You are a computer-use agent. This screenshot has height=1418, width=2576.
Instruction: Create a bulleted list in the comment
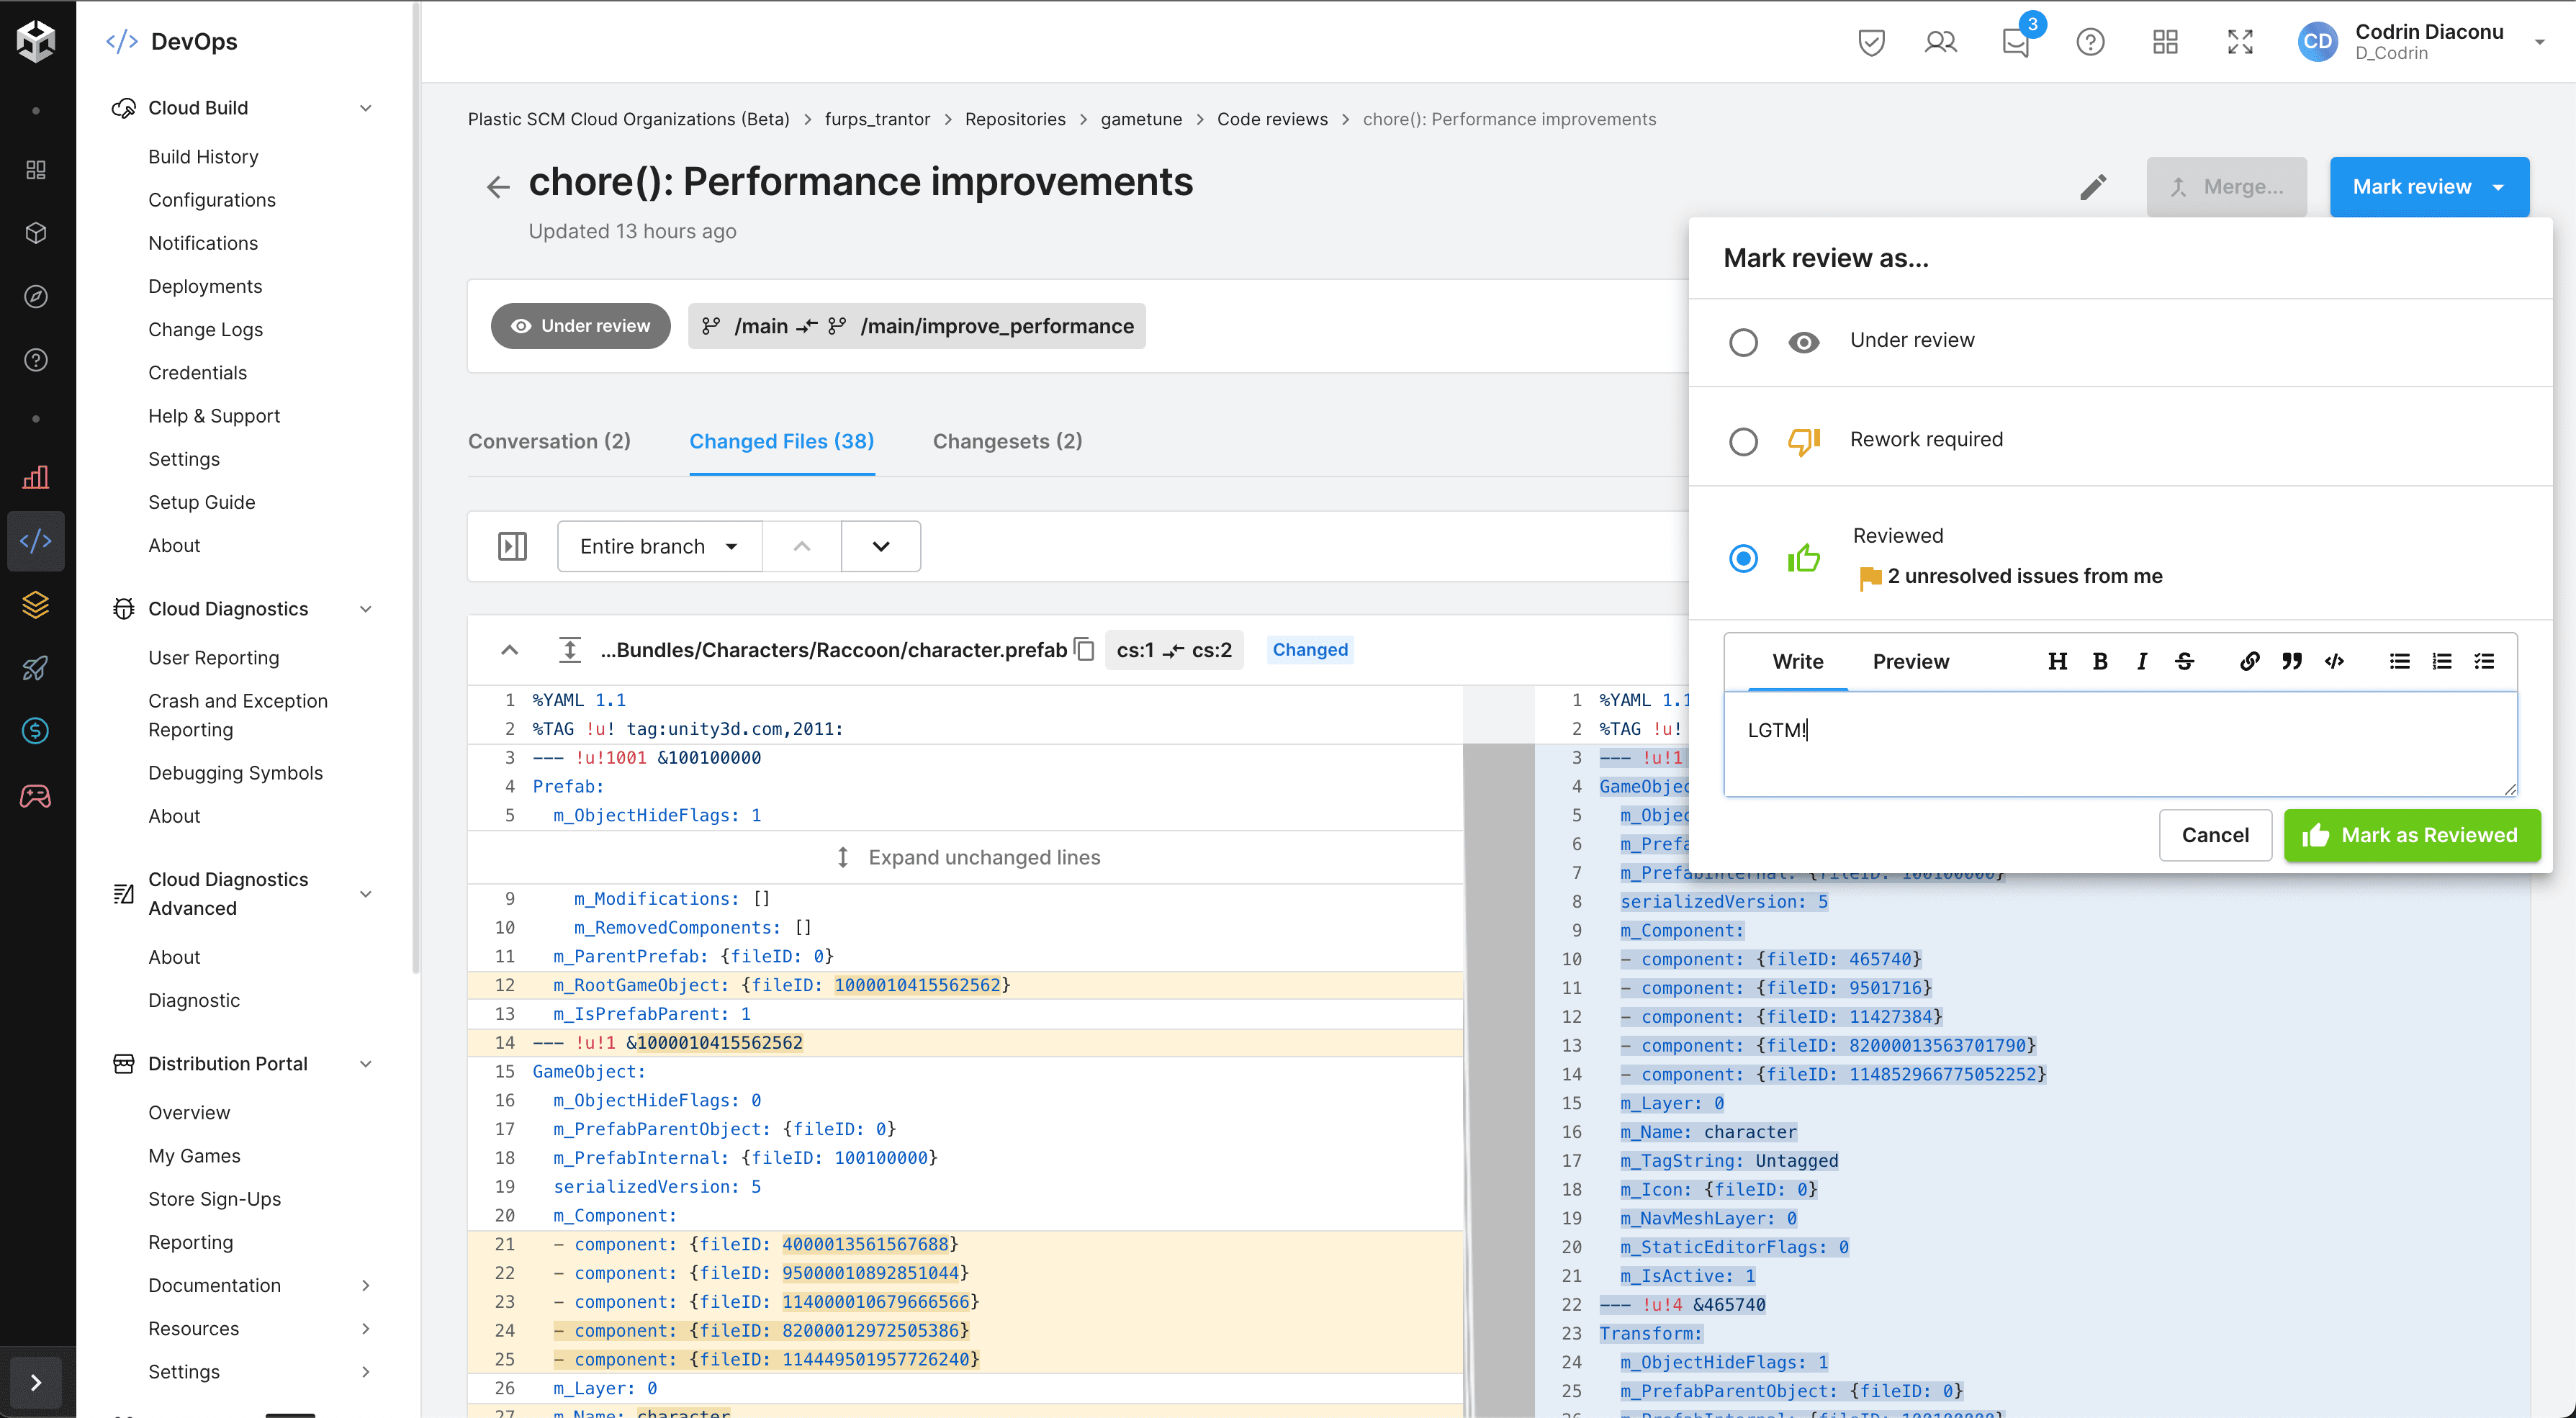2399,661
